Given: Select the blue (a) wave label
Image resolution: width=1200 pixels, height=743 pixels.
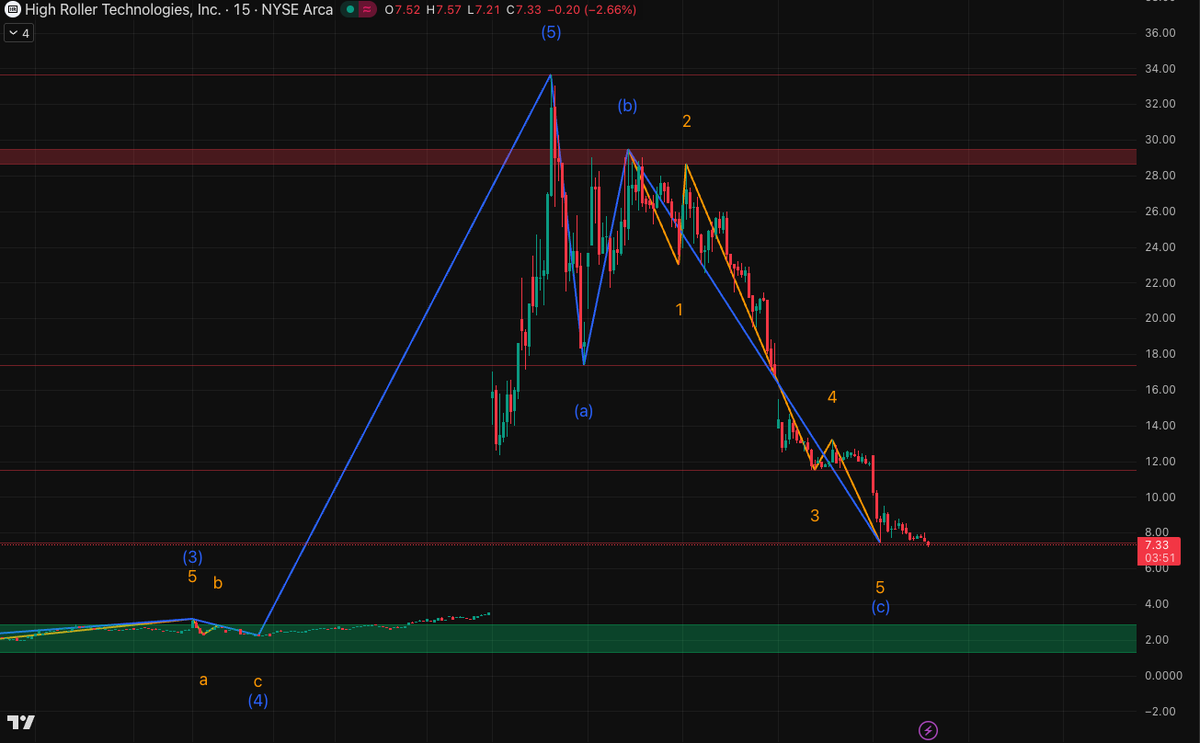Looking at the screenshot, I should point(583,410).
